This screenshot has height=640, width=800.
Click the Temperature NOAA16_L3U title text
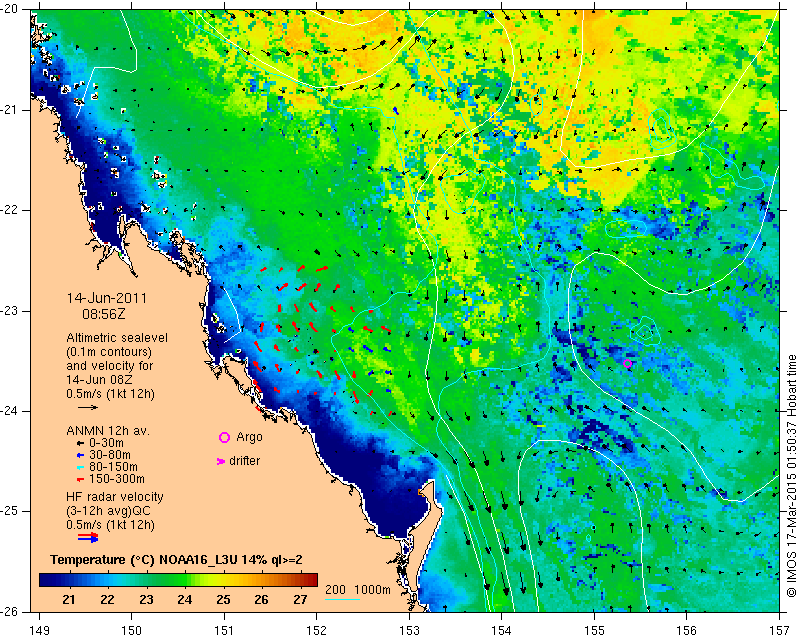pos(176,560)
